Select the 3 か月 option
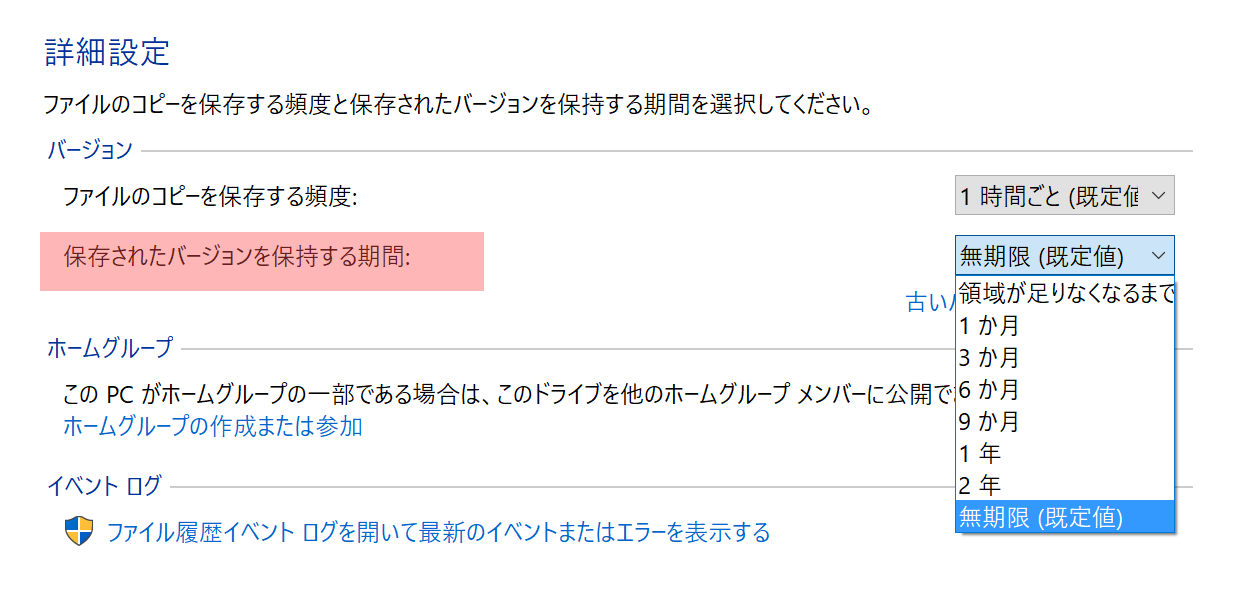The image size is (1235, 611). 1065,357
